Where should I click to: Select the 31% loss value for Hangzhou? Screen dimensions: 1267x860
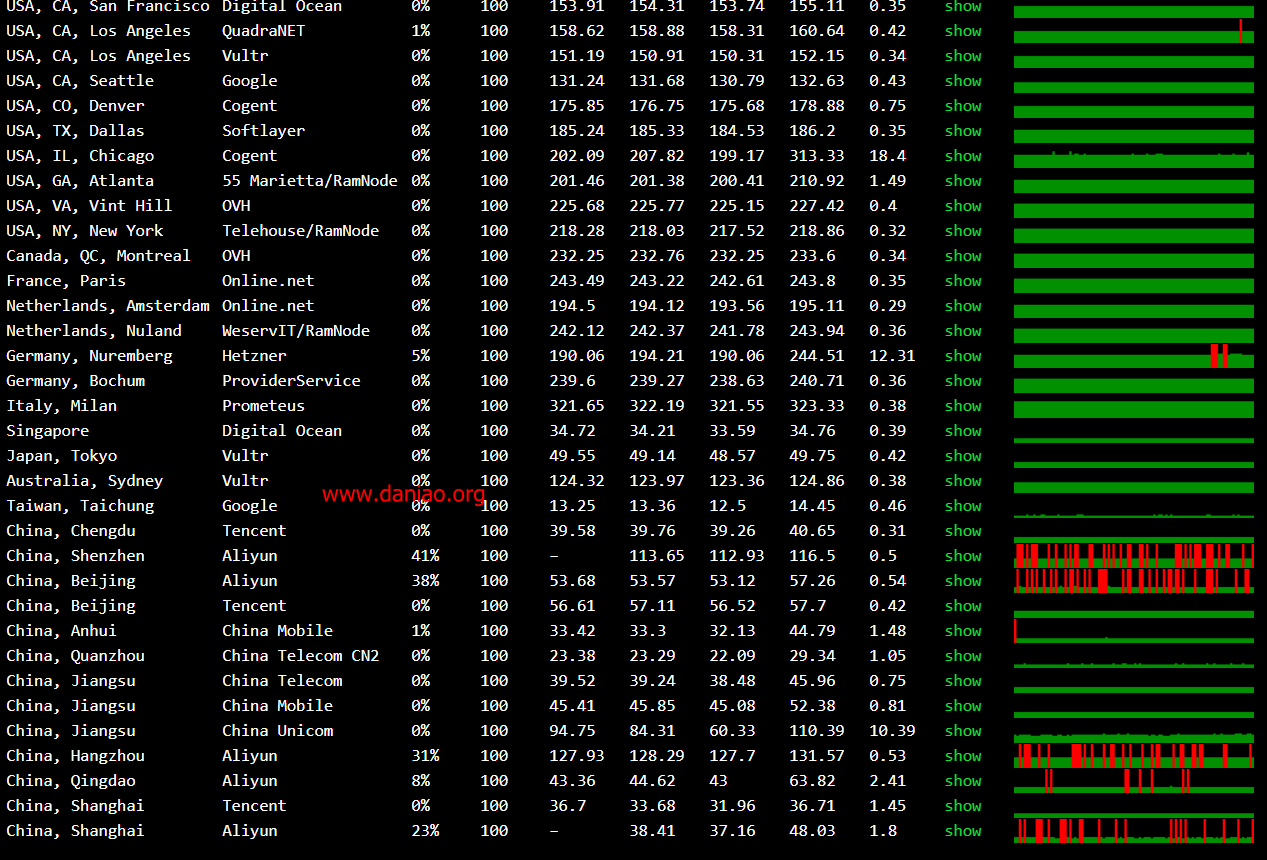425,756
